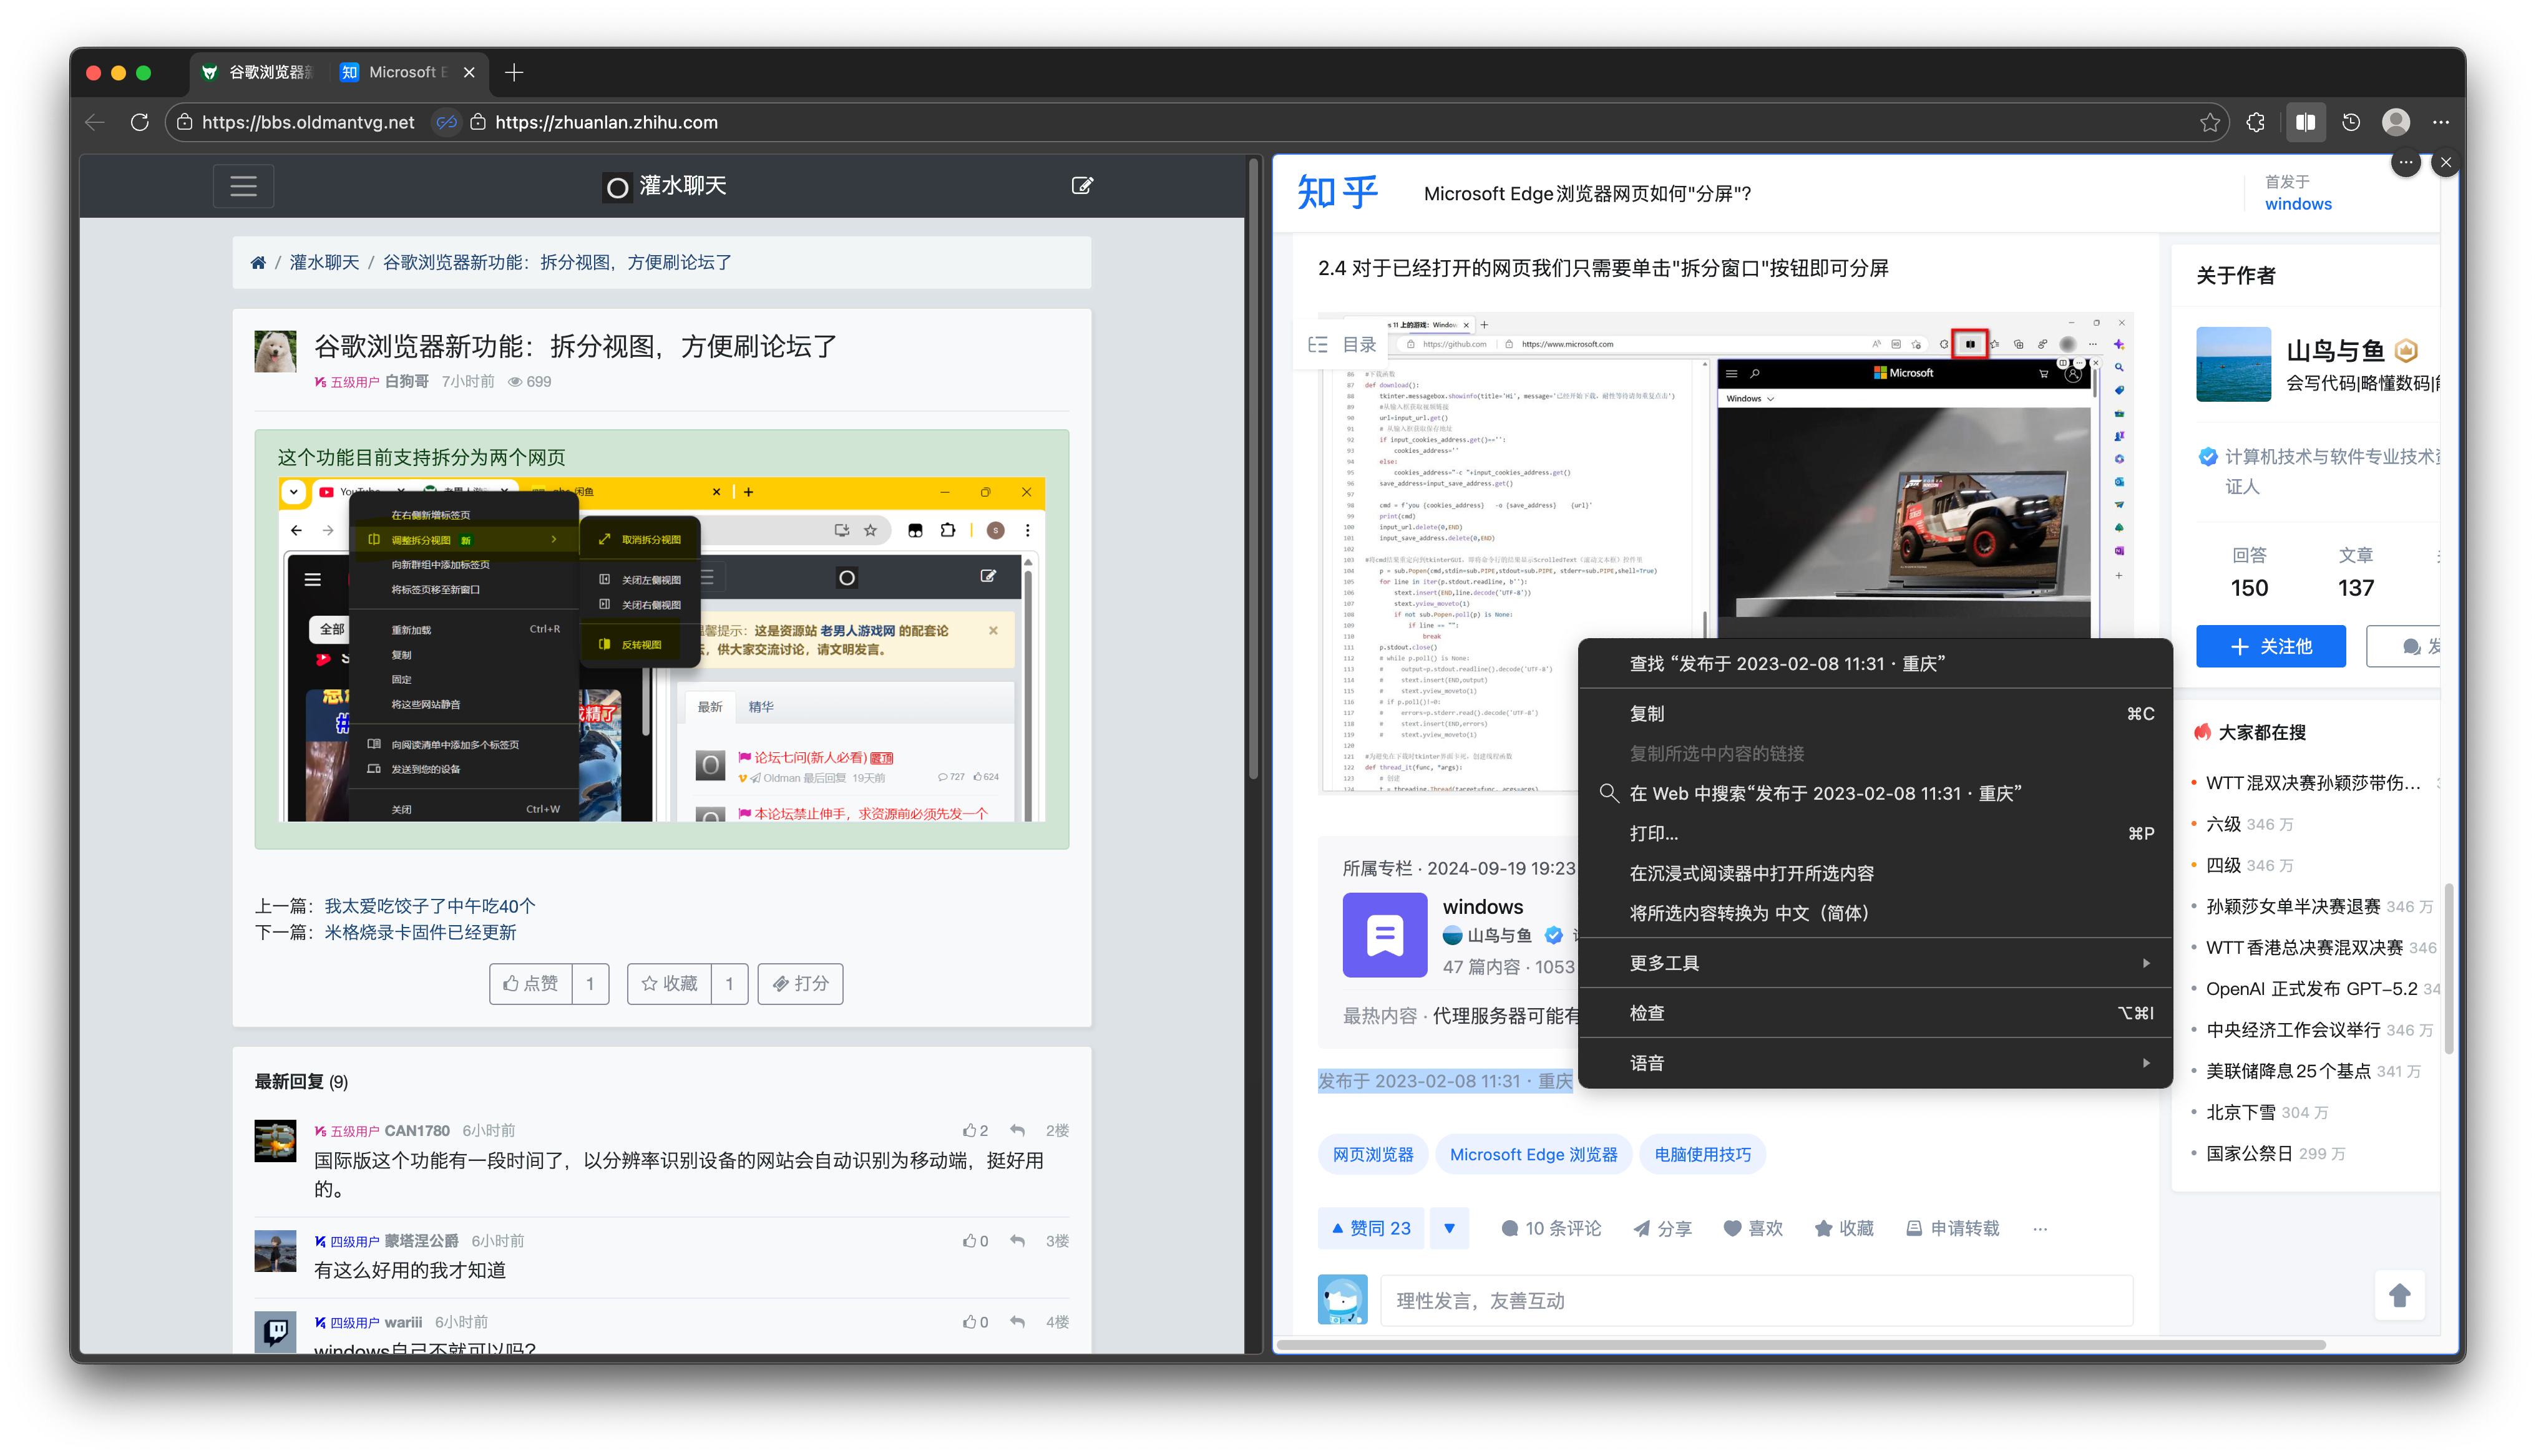This screenshot has width=2536, height=1456.
Task: Open search in the Edge sidebar
Action: click(2119, 367)
